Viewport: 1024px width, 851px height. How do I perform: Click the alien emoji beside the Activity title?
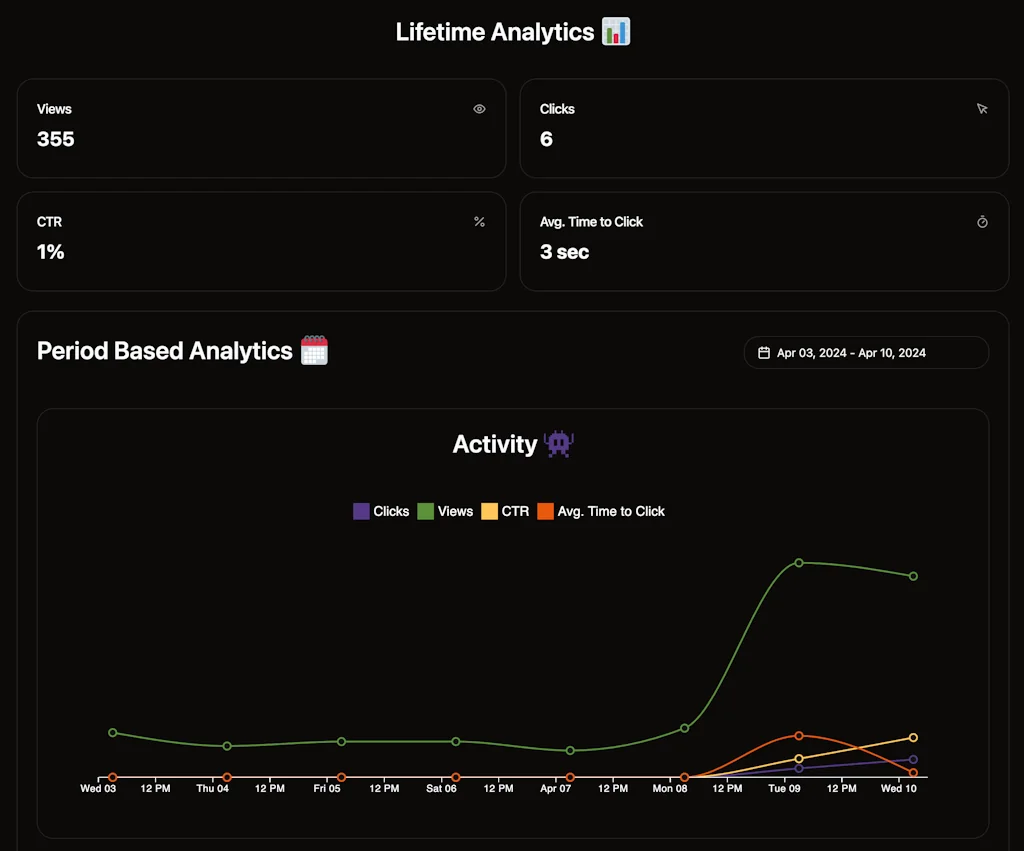click(x=558, y=444)
